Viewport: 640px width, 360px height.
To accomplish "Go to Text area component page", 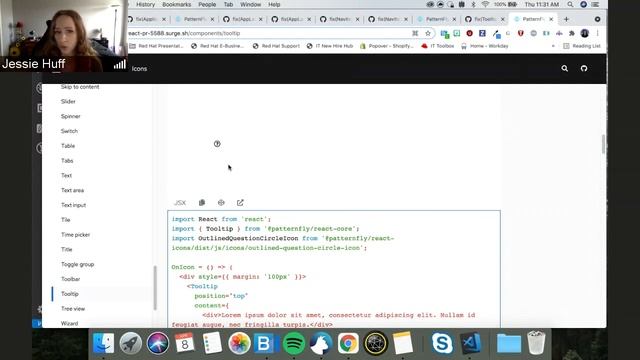I will 72,190.
